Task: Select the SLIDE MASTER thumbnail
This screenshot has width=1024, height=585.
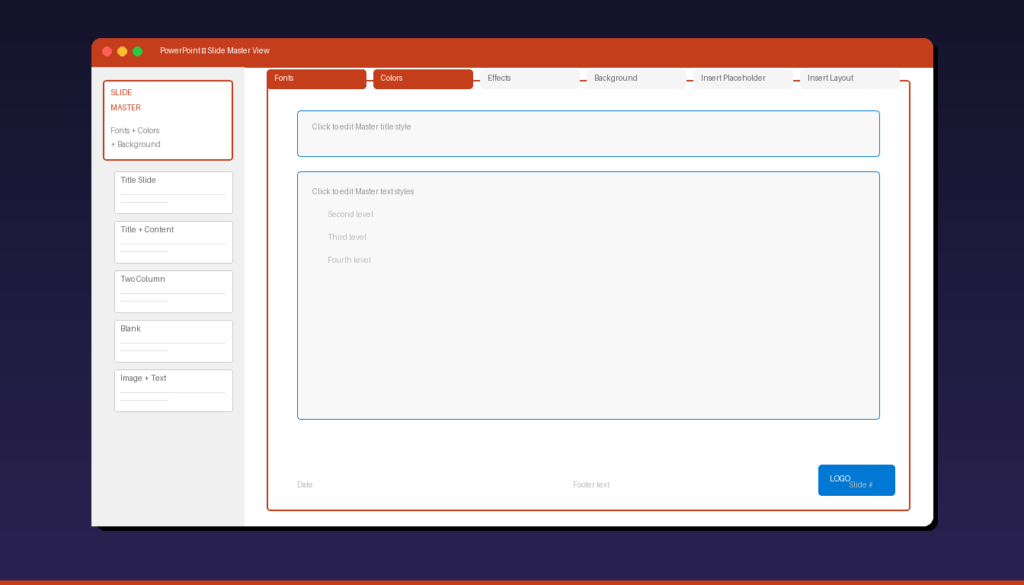Action: click(x=168, y=120)
